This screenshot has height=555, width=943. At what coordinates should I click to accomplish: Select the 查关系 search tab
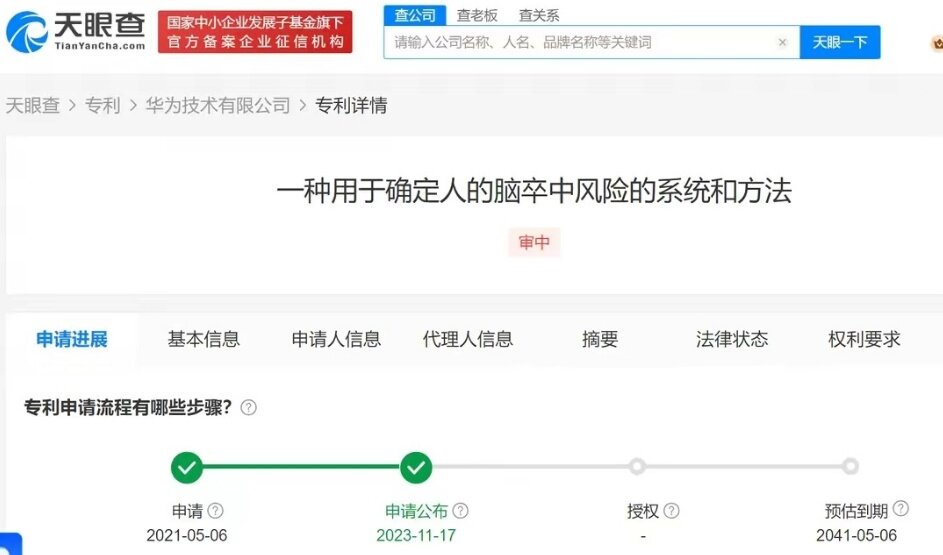pyautogui.click(x=539, y=15)
